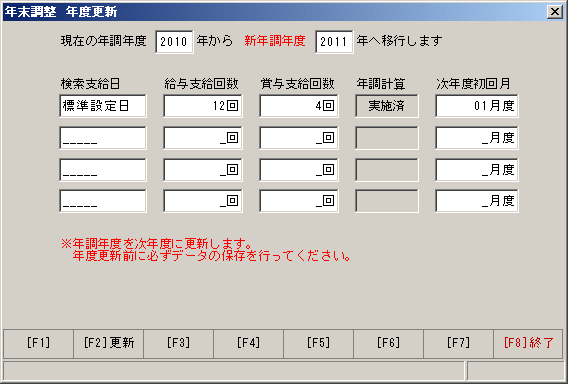Click the ※年調年度を次年度に更新します notice line
568x384 pixels.
pyautogui.click(x=156, y=243)
